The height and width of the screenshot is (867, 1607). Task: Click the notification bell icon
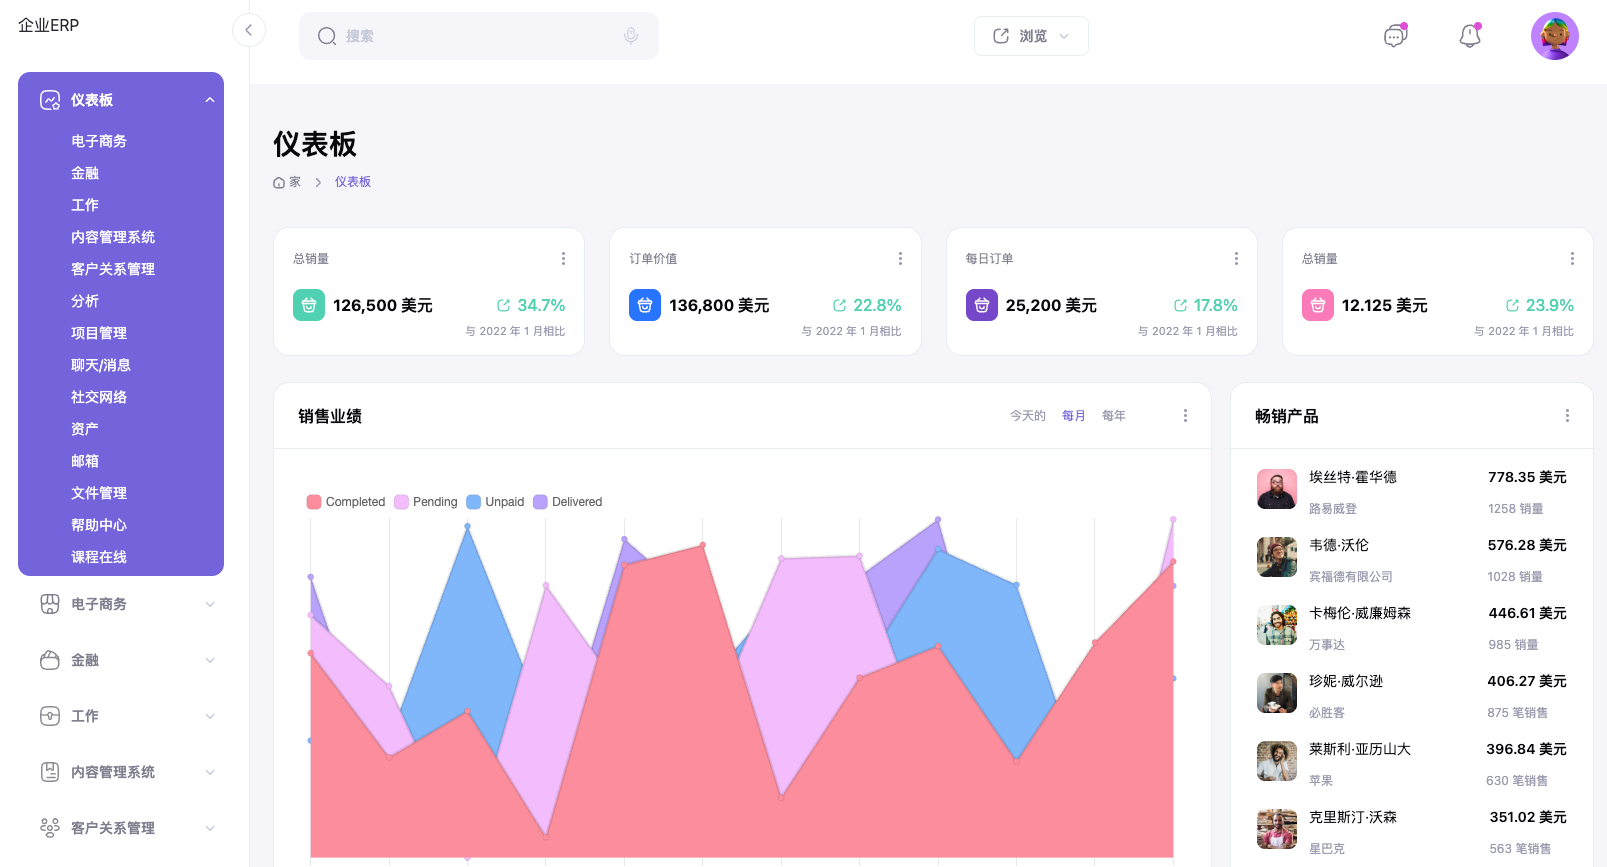coord(1469,36)
